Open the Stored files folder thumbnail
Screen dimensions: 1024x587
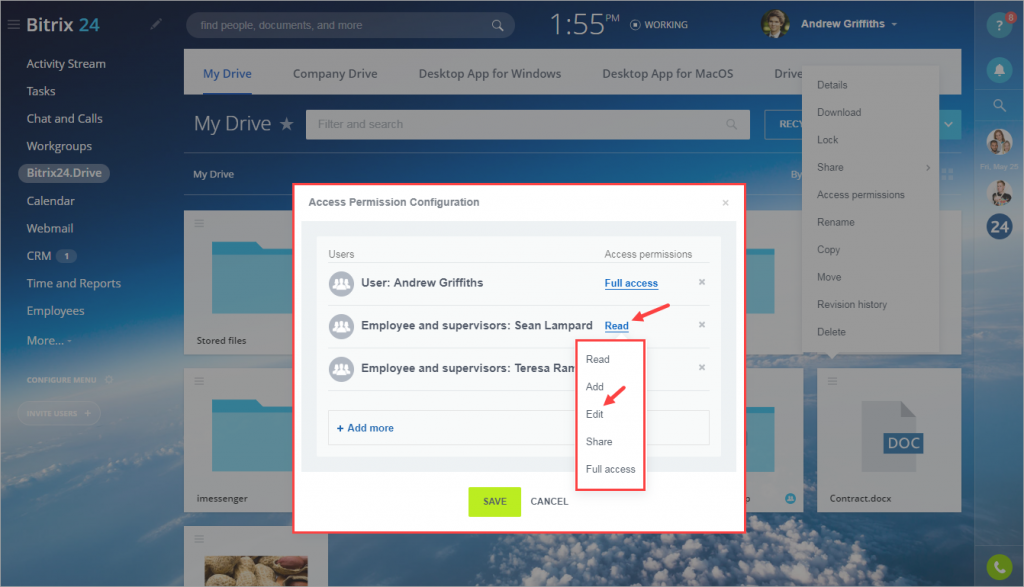(x=251, y=278)
